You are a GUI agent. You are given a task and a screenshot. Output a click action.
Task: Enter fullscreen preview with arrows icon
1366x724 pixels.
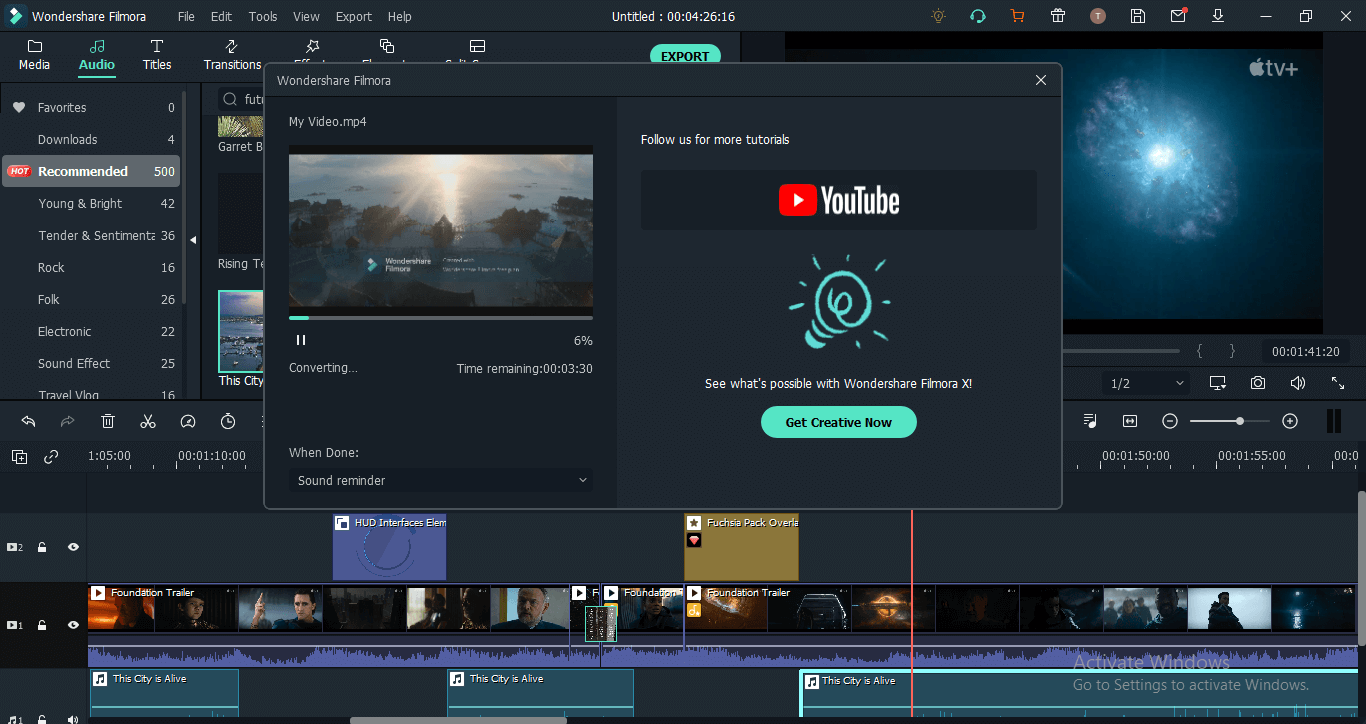[1338, 383]
